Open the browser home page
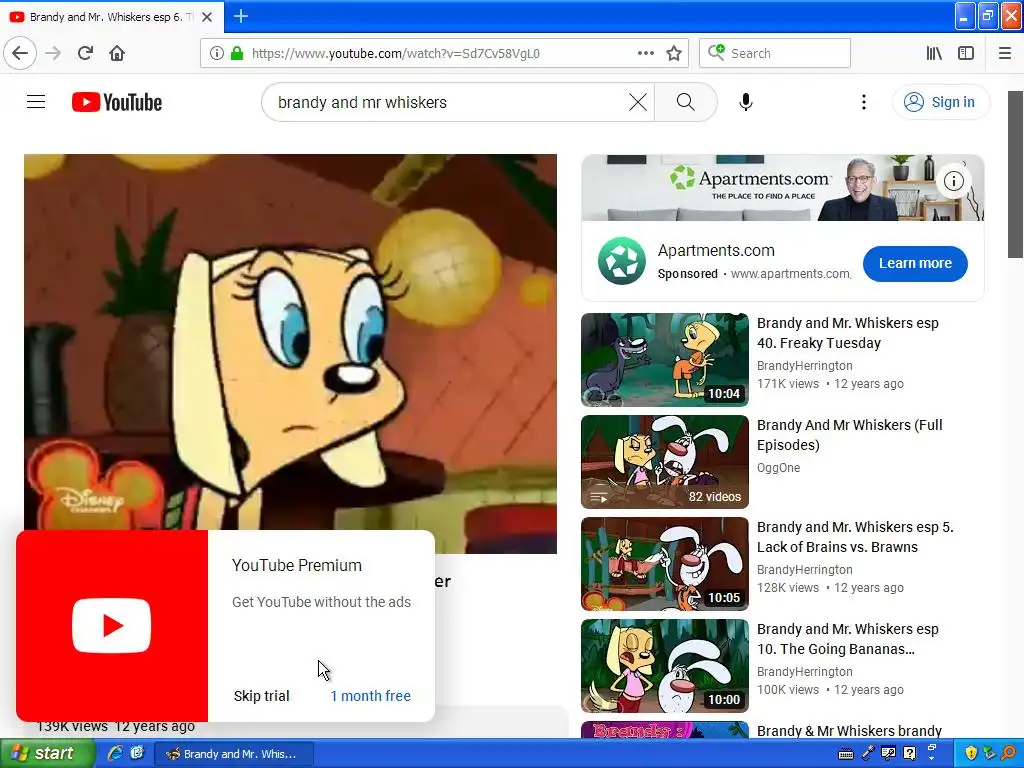The height and width of the screenshot is (768, 1024). click(x=117, y=53)
